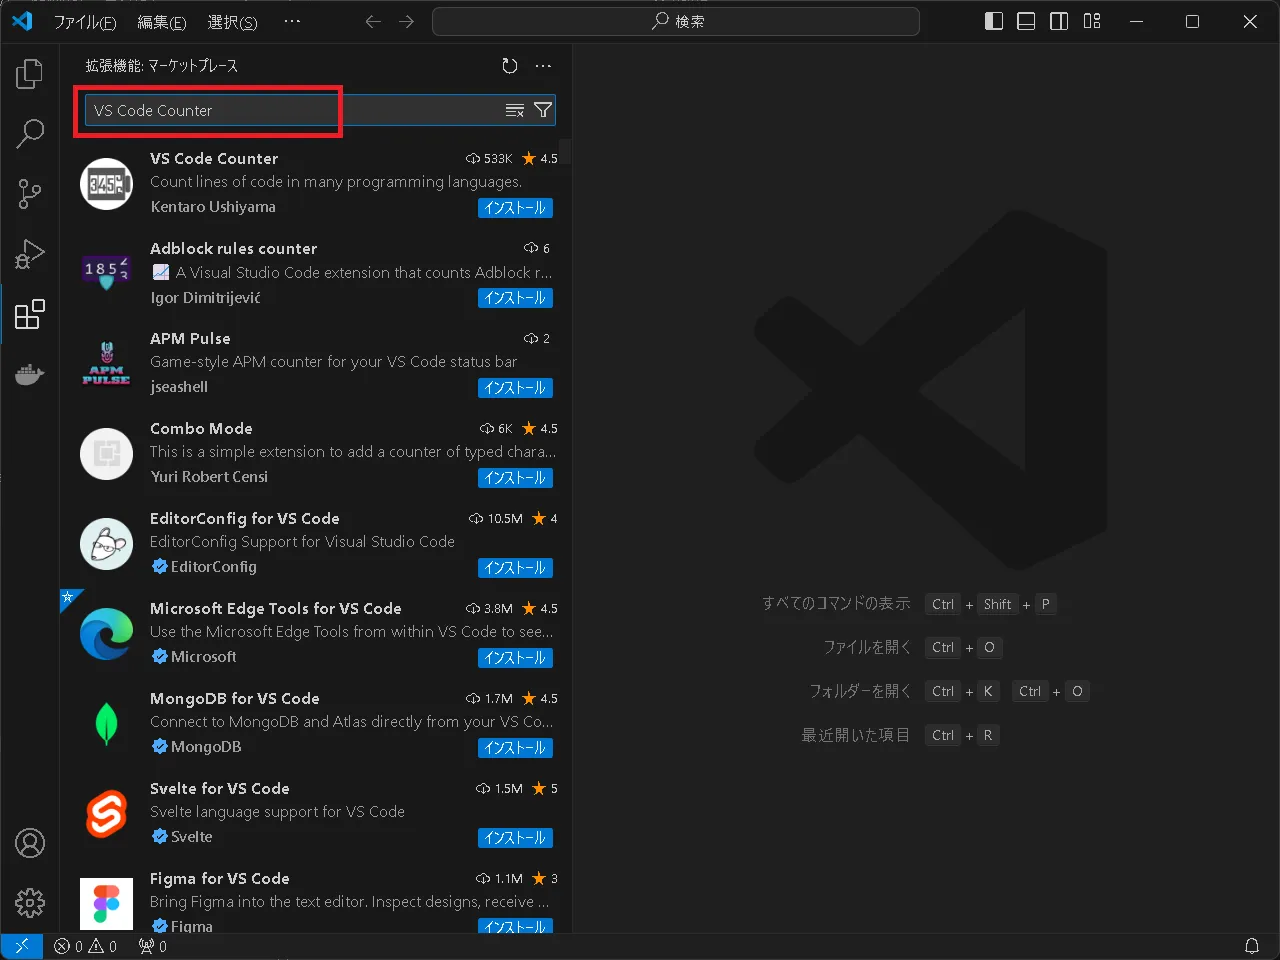Select the Combo Mode title text
The height and width of the screenshot is (960, 1280).
tap(201, 428)
